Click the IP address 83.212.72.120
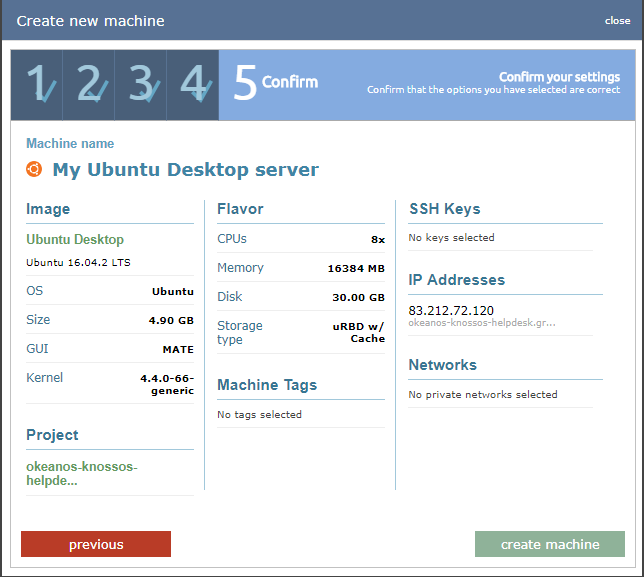The width and height of the screenshot is (644, 577). (x=451, y=311)
